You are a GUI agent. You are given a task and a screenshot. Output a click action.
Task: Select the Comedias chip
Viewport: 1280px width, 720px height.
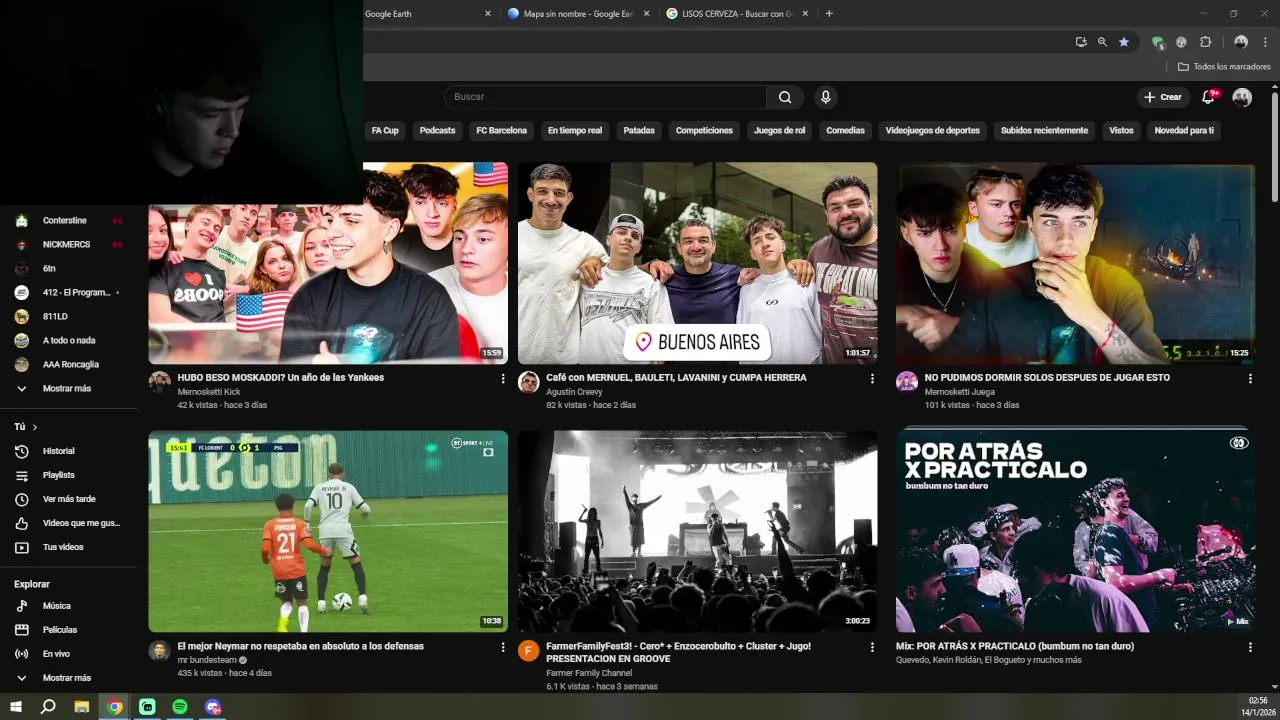click(845, 131)
